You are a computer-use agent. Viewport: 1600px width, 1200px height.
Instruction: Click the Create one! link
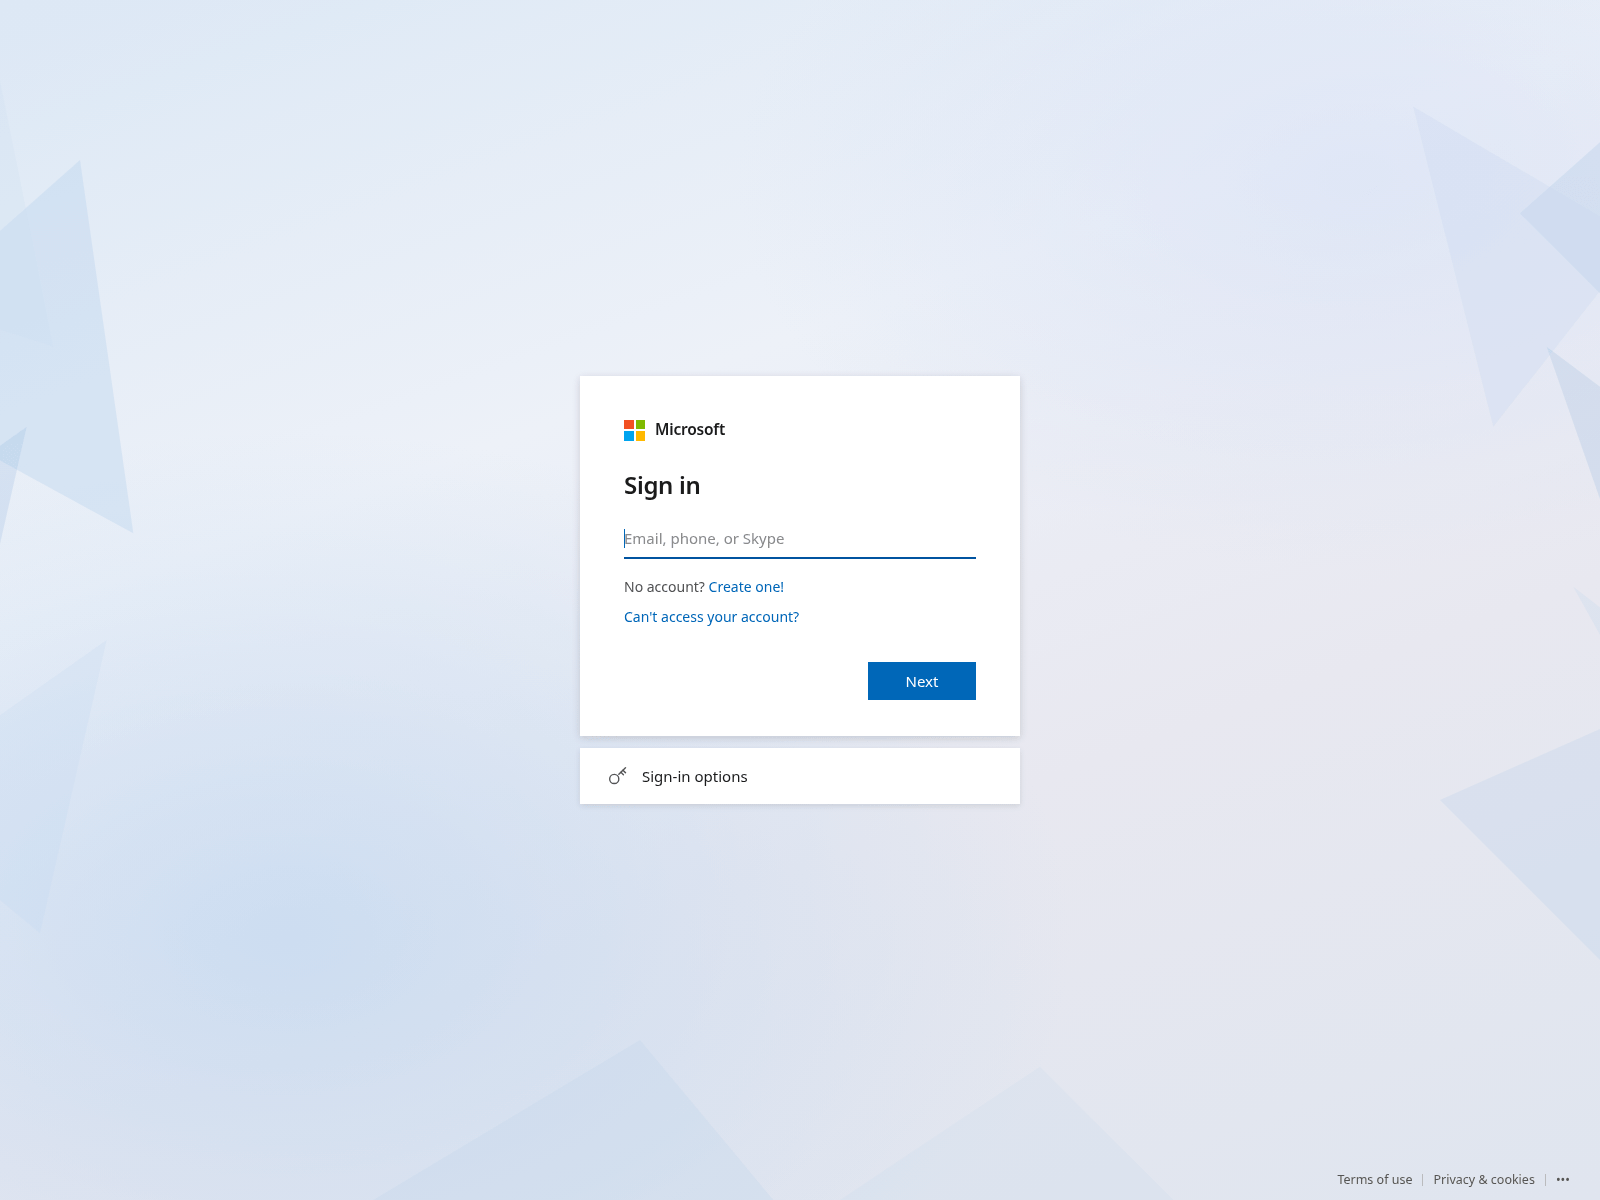pyautogui.click(x=746, y=587)
